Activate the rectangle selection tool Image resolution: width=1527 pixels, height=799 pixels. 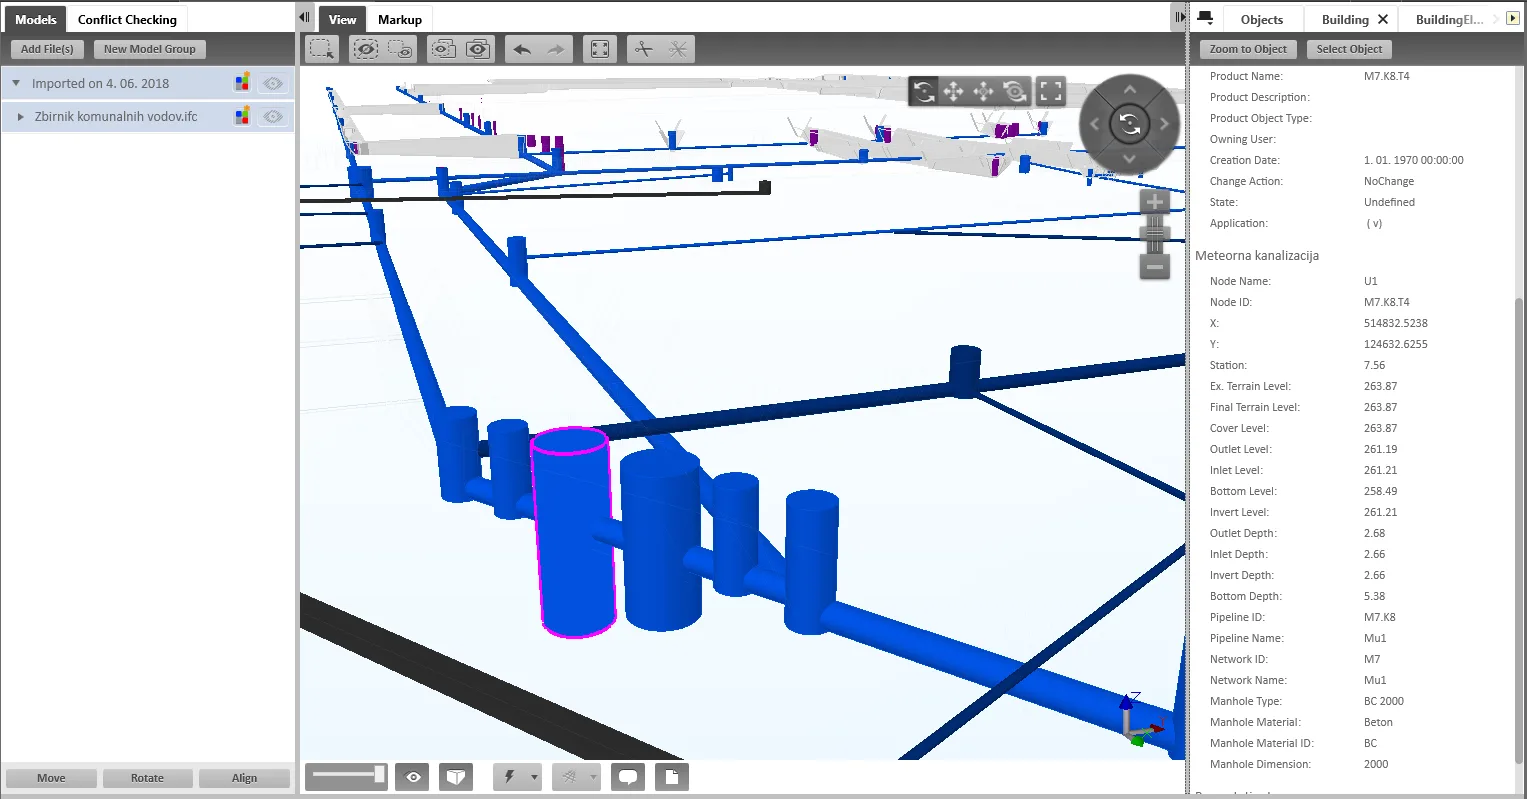[322, 49]
